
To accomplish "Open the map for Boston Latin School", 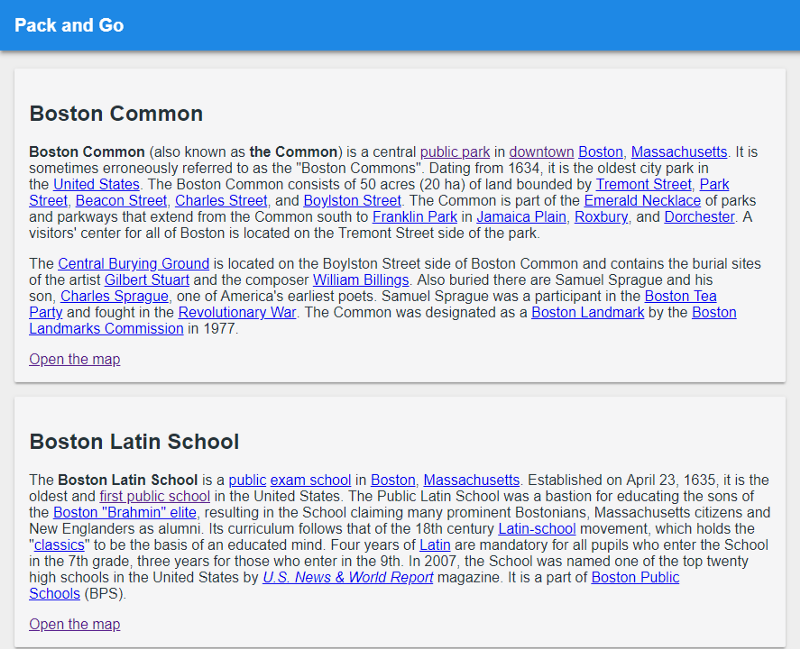I will (x=74, y=624).
